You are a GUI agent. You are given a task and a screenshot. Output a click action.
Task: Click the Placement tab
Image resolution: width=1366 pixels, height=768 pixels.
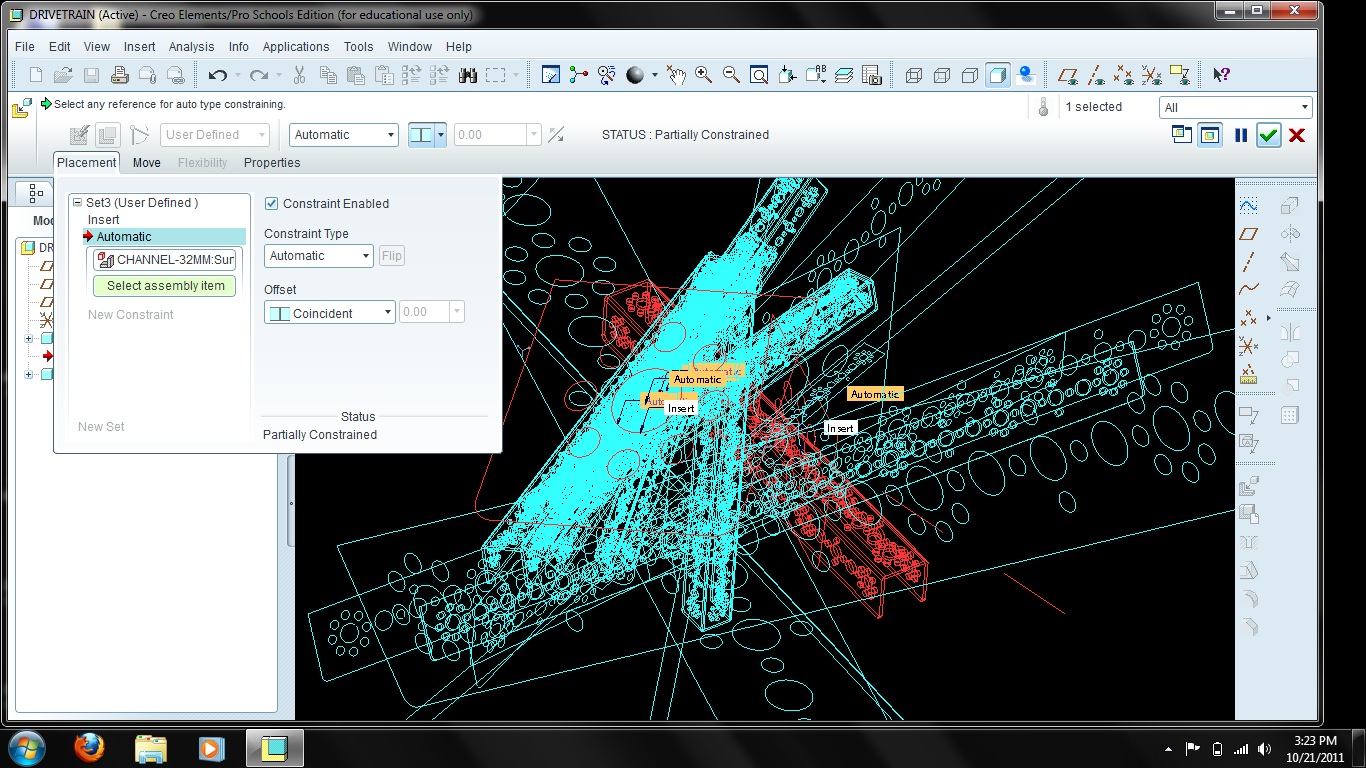pyautogui.click(x=87, y=163)
